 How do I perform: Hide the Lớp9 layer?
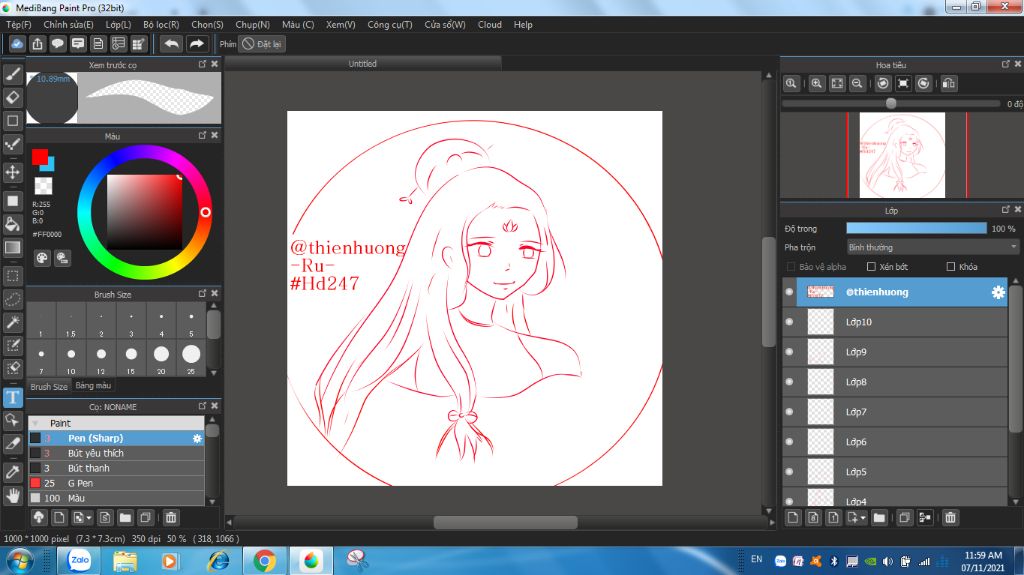click(x=790, y=352)
